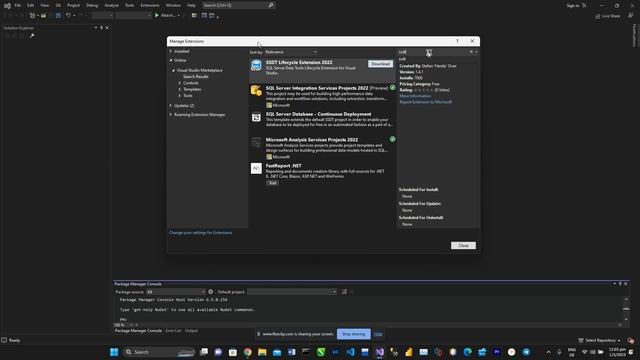Collapse the Visual Studio Marketplace node
This screenshot has width=640, height=360.
173,70
